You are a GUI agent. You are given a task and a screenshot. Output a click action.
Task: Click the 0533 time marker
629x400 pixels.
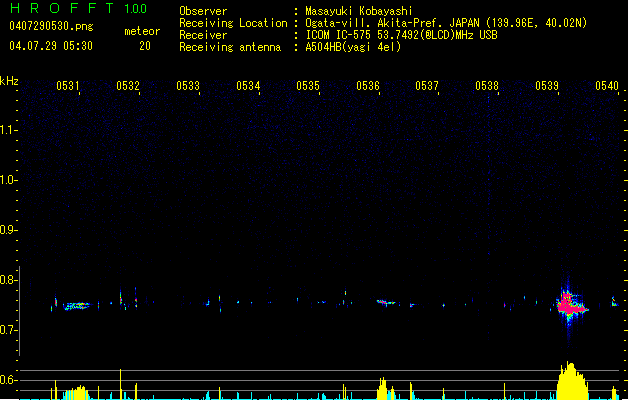[x=188, y=86]
